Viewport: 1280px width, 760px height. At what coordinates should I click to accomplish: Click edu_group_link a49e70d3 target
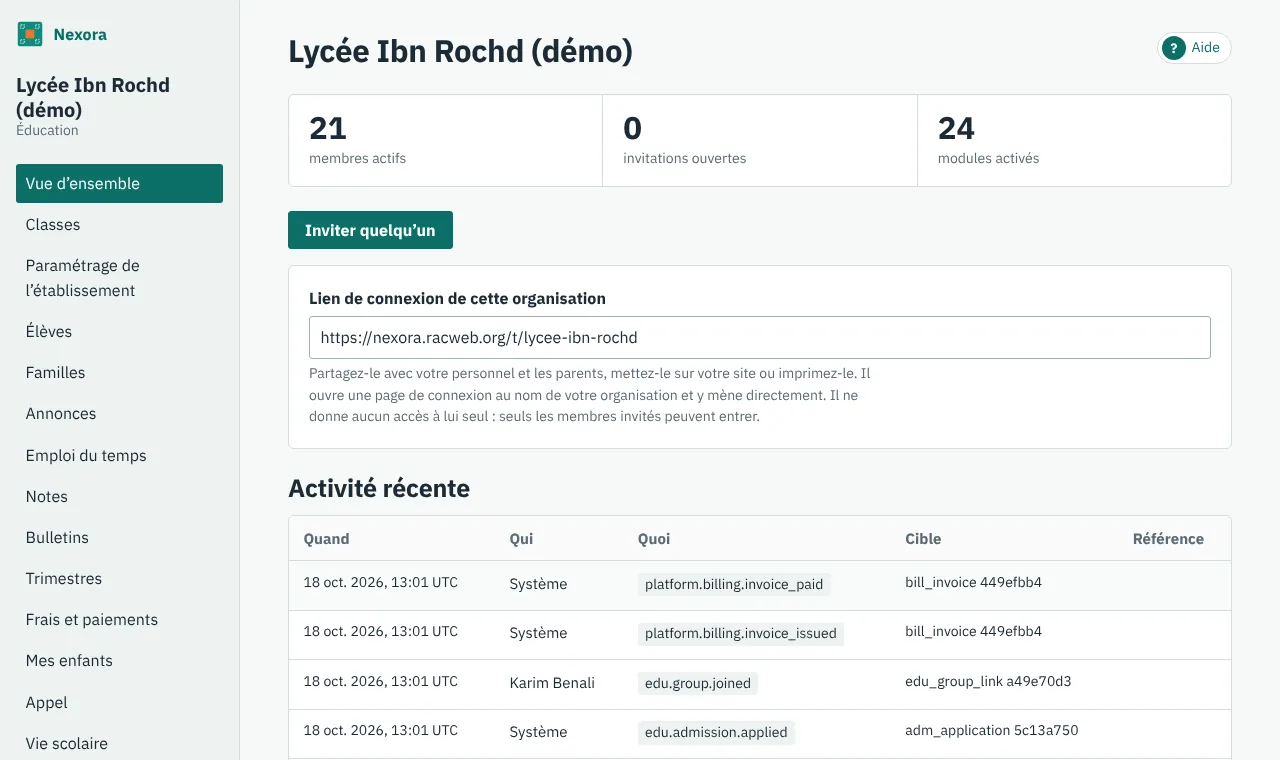click(988, 681)
